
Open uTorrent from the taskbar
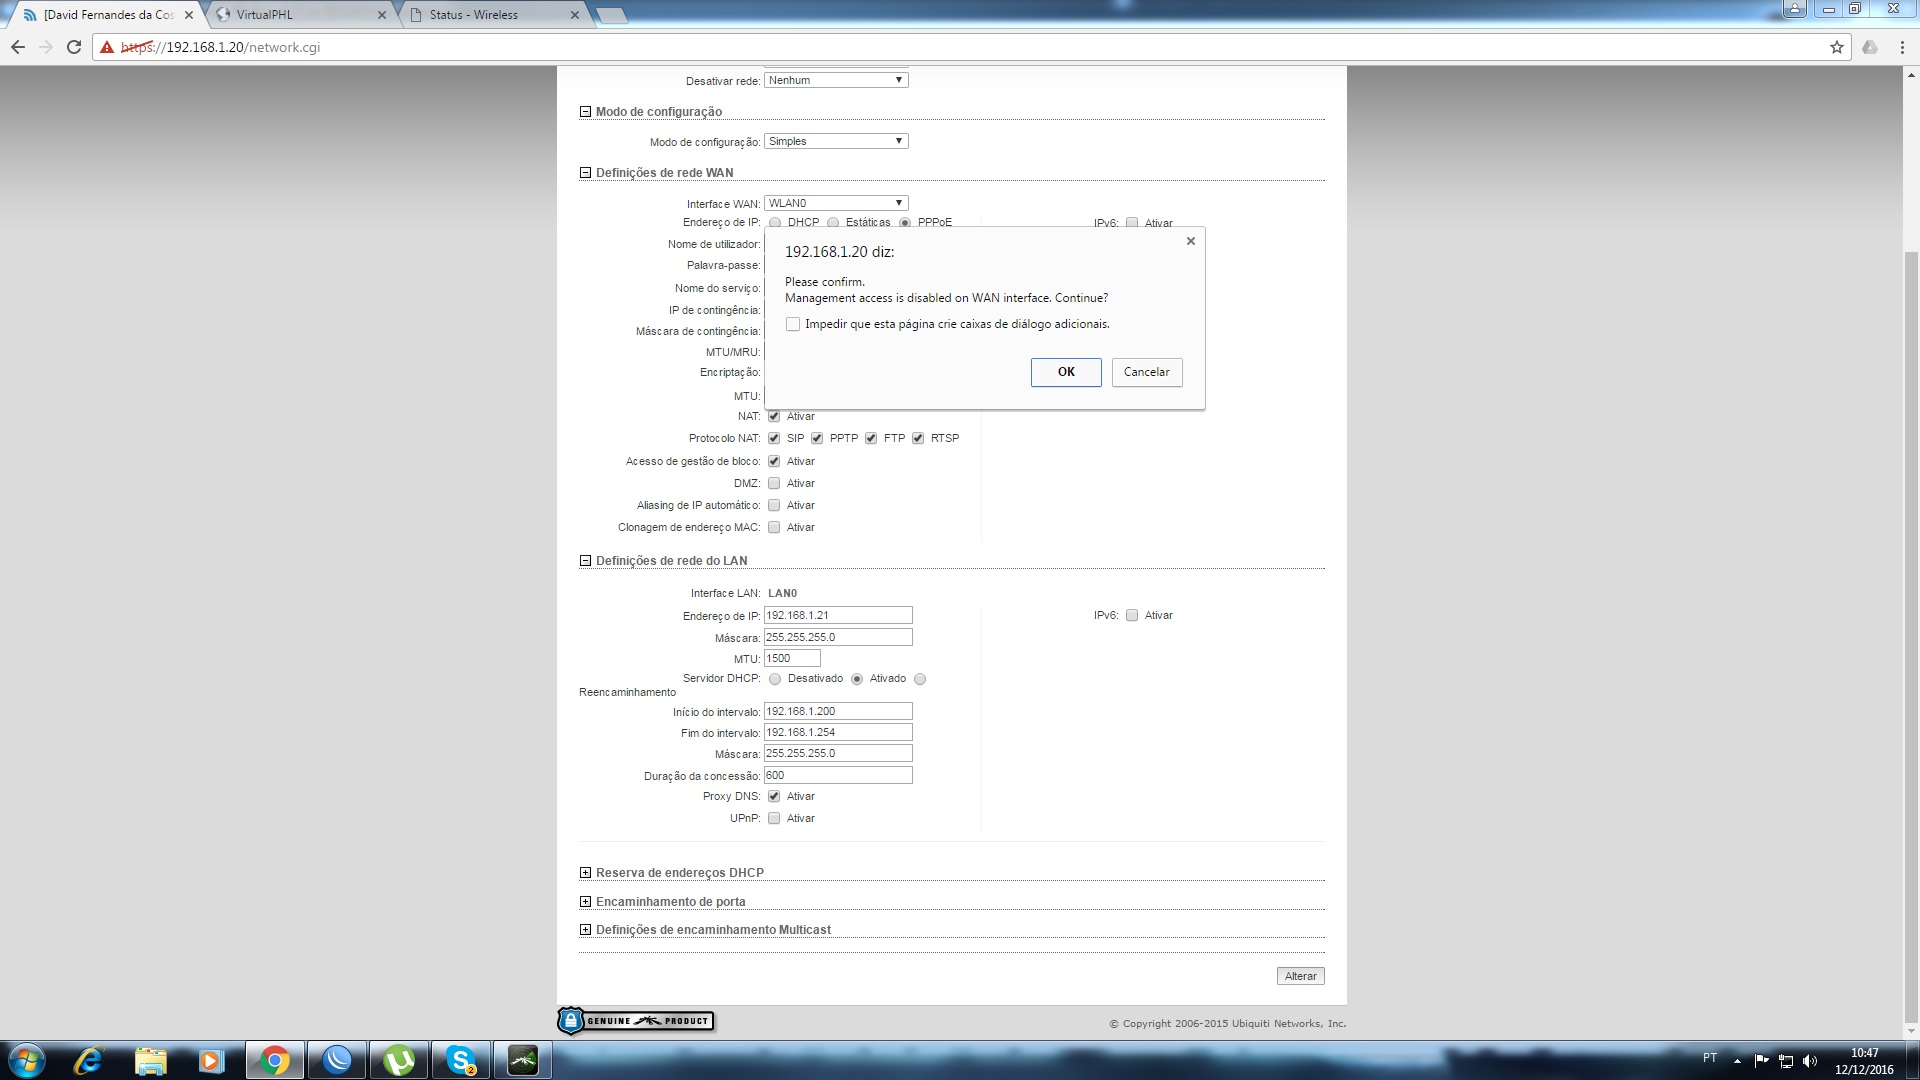399,1060
